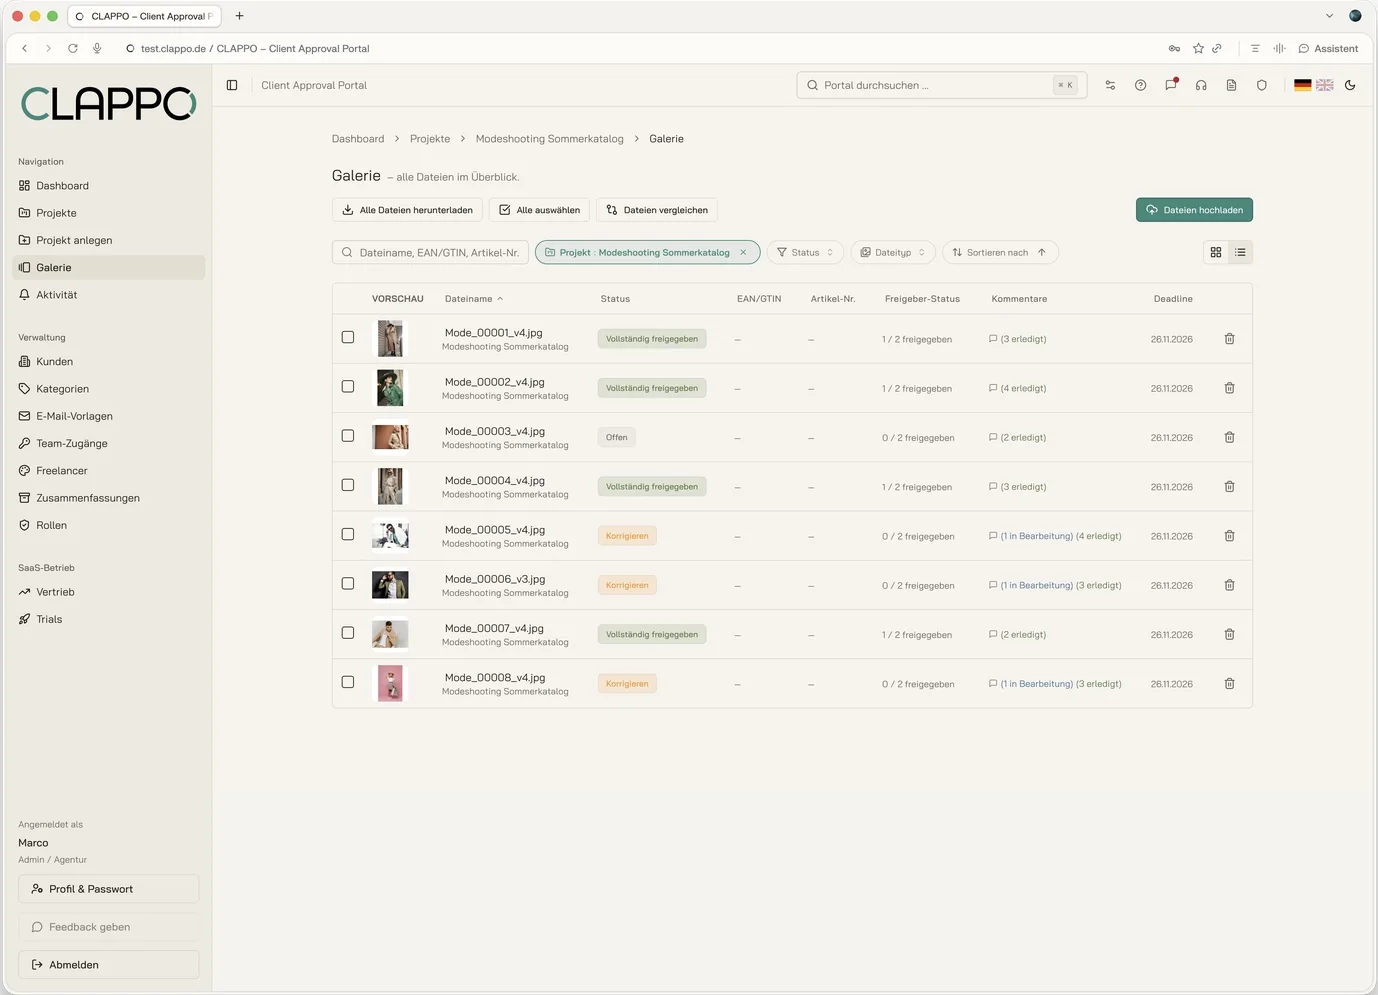This screenshot has height=995, width=1378.
Task: Open comments icon for Mode_00003_v4.jpg
Action: click(993, 438)
